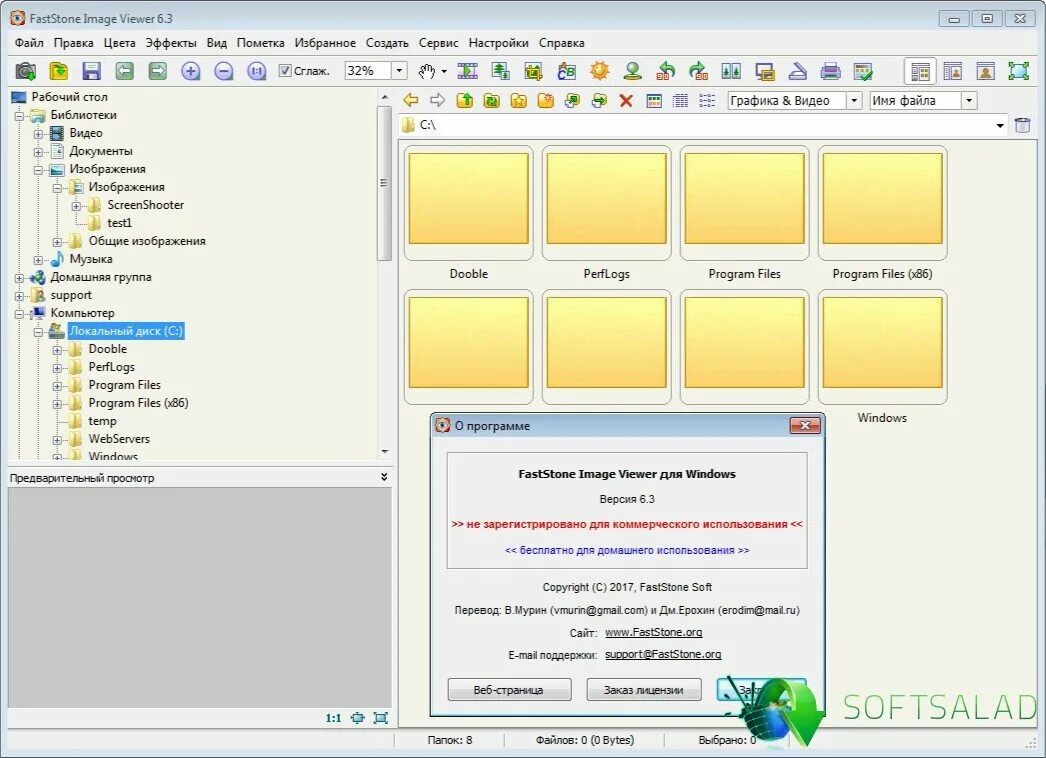
Task: Open the 32% zoom level dropdown
Action: [399, 71]
